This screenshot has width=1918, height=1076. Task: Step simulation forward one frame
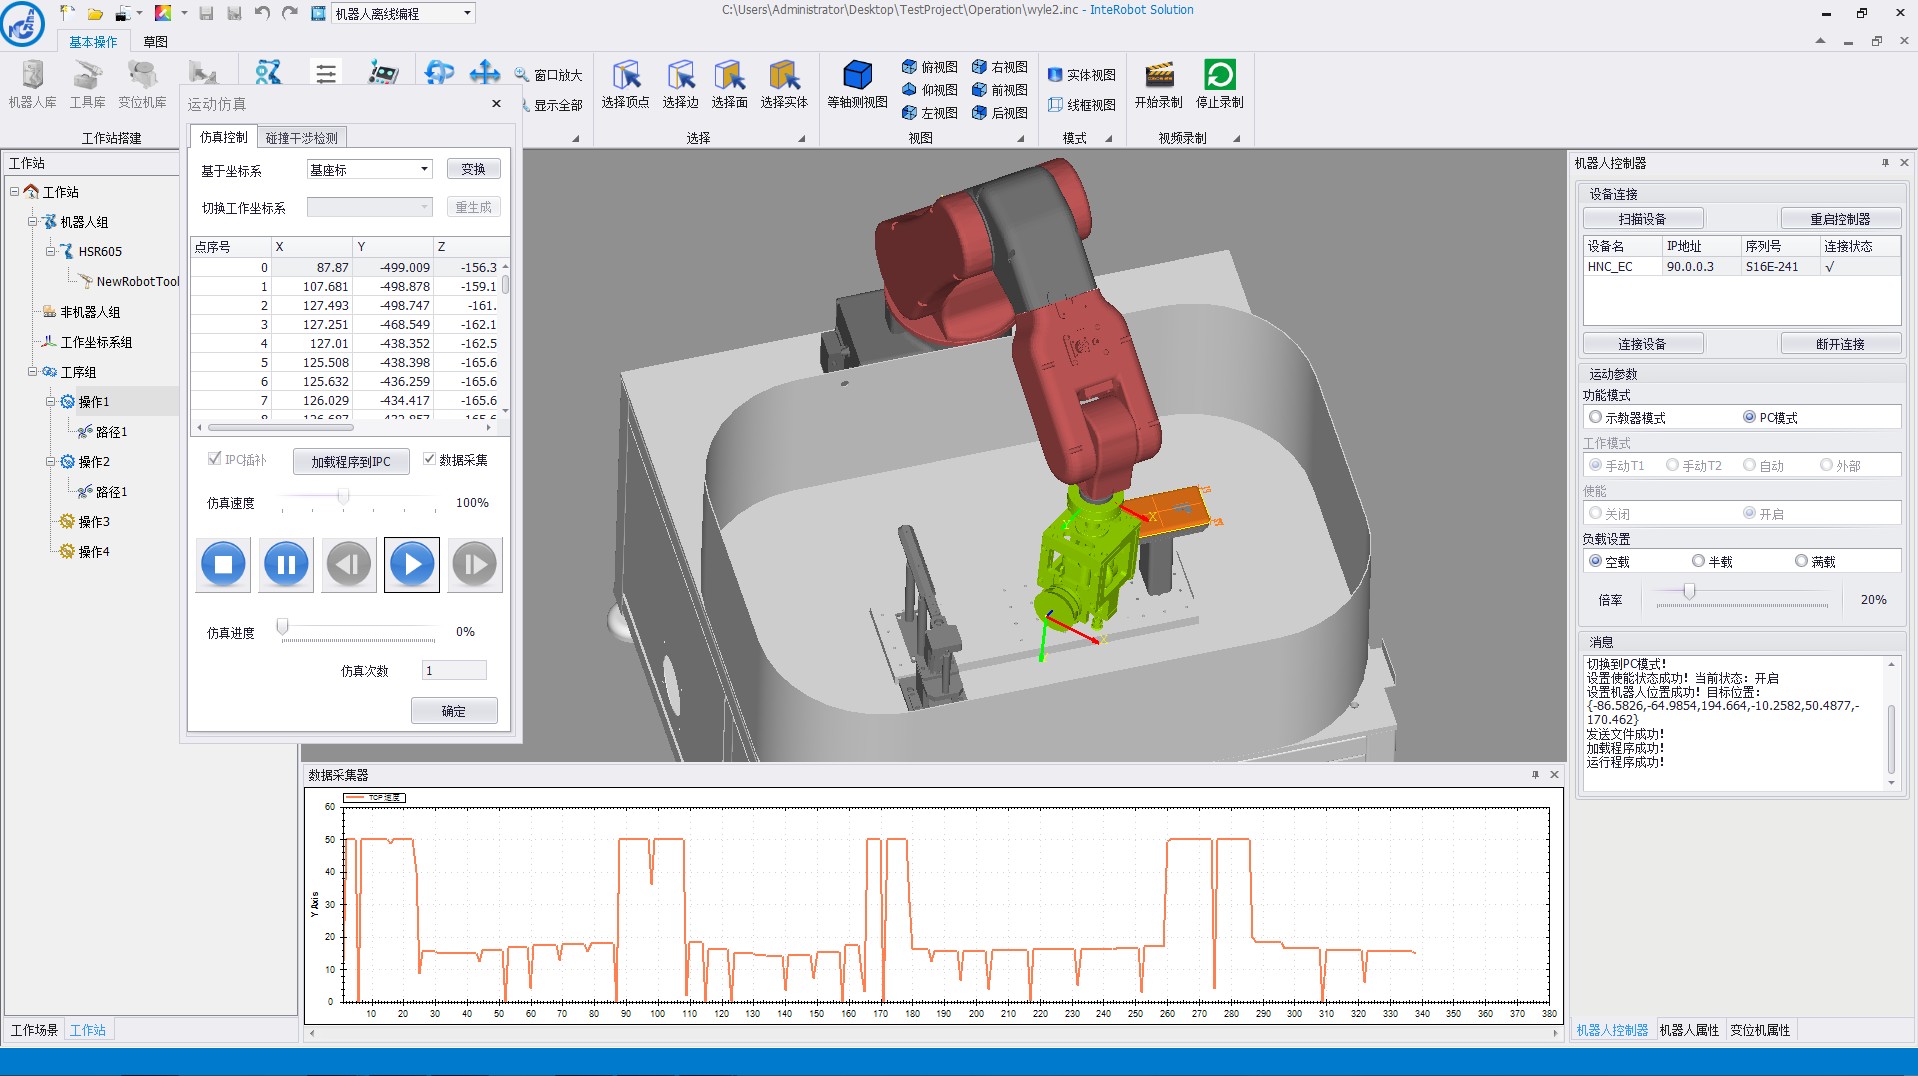pyautogui.click(x=475, y=565)
